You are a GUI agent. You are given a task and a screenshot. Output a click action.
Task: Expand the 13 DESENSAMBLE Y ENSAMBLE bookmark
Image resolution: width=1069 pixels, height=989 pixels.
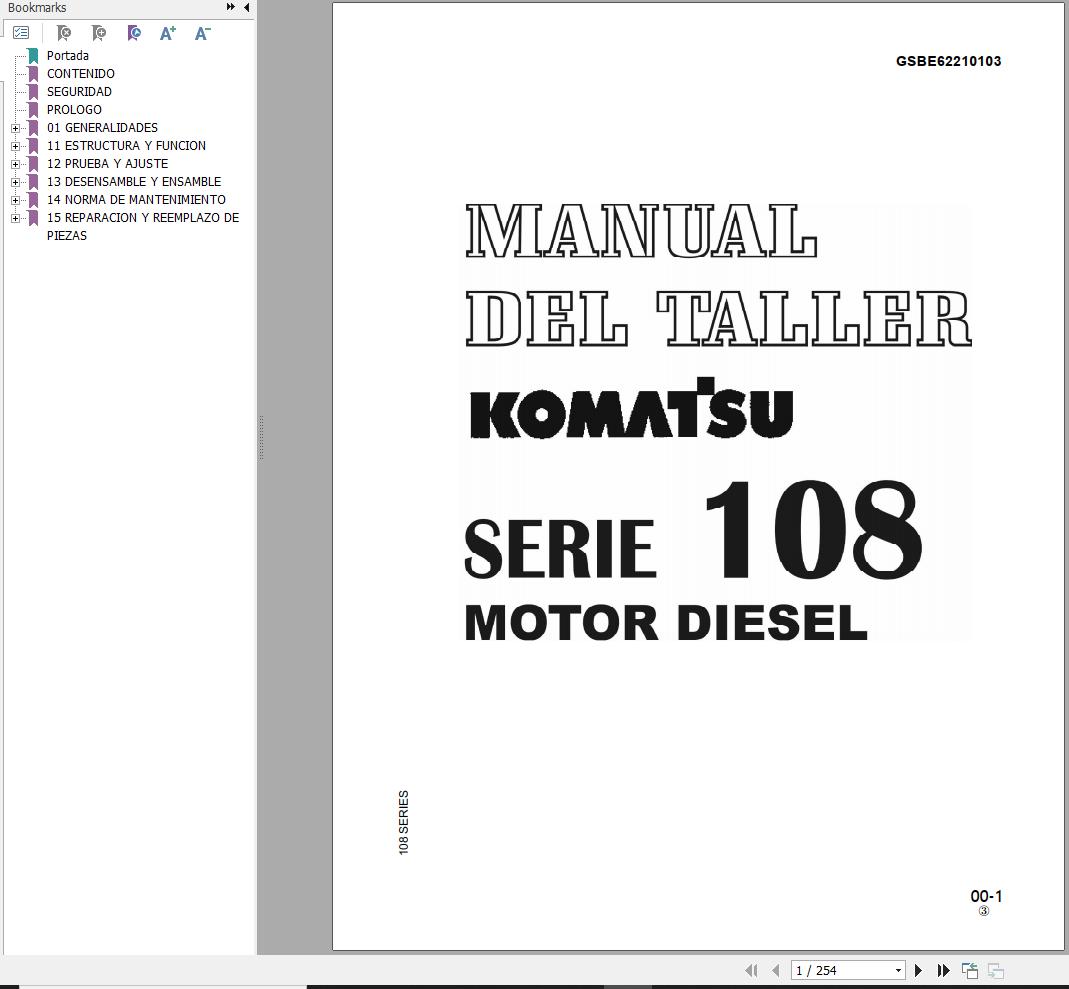[x=15, y=182]
